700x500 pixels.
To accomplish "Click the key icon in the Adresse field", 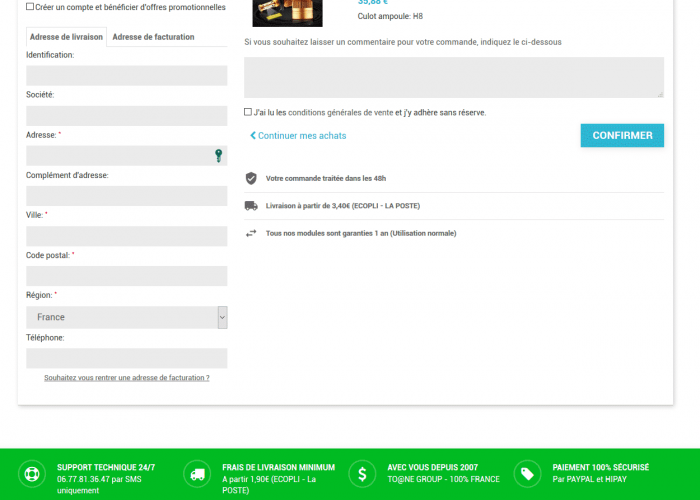I will [x=218, y=156].
